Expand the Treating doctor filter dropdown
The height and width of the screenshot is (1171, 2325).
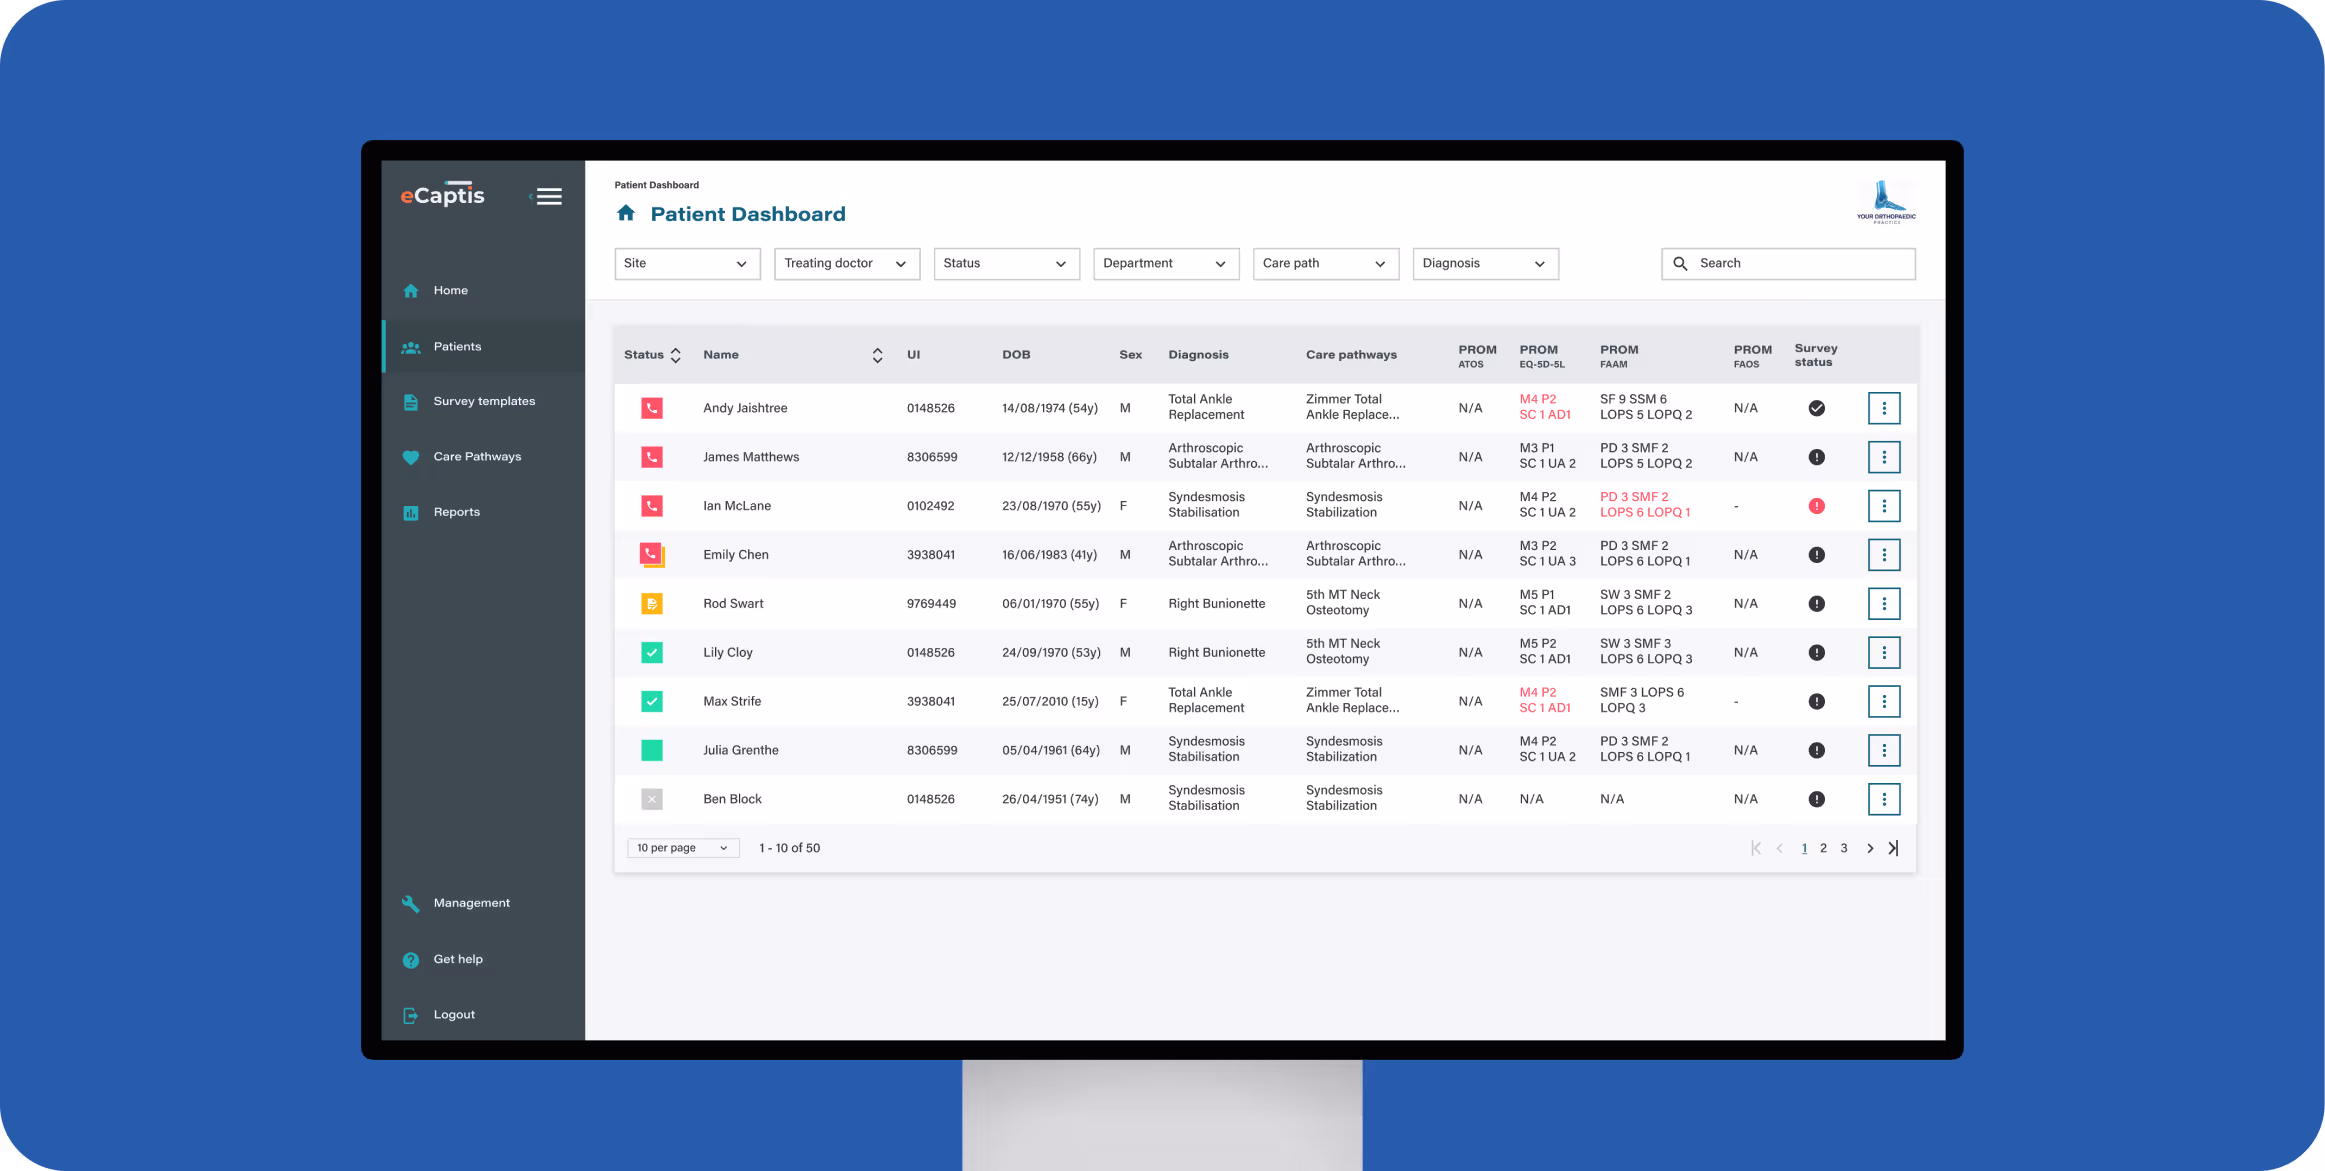(846, 264)
